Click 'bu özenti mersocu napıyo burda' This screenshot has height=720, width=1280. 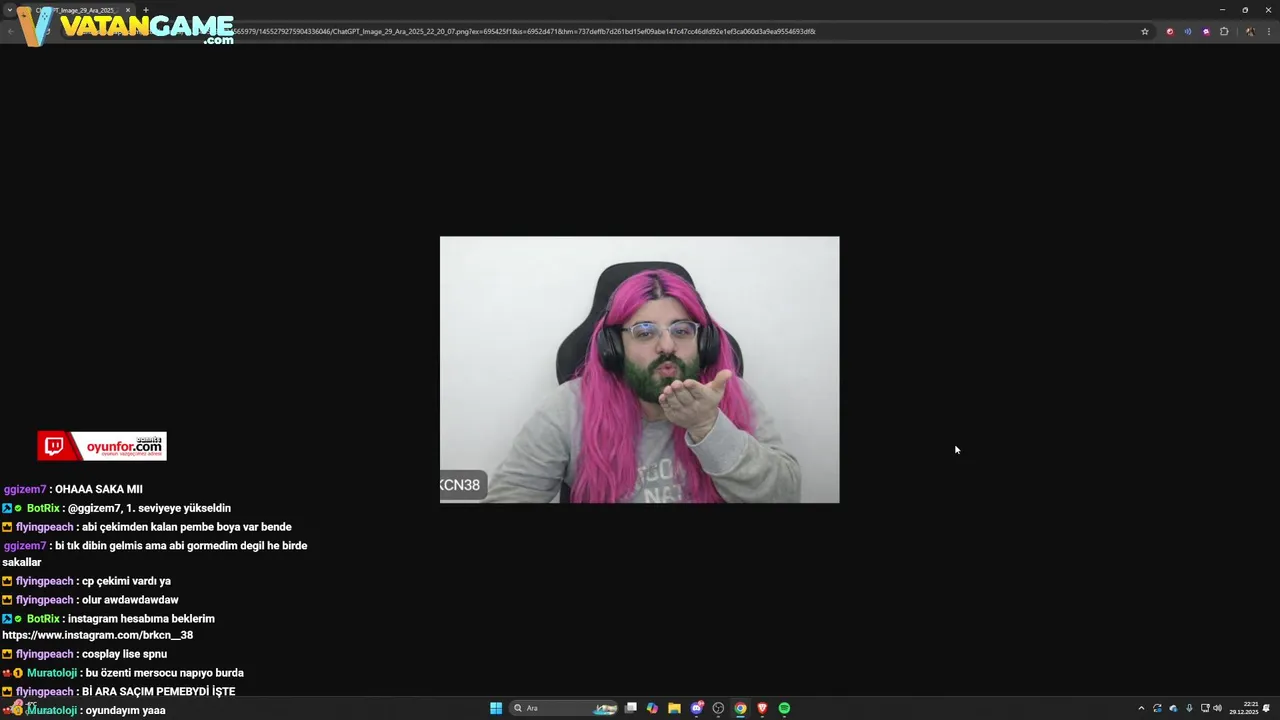(x=165, y=673)
